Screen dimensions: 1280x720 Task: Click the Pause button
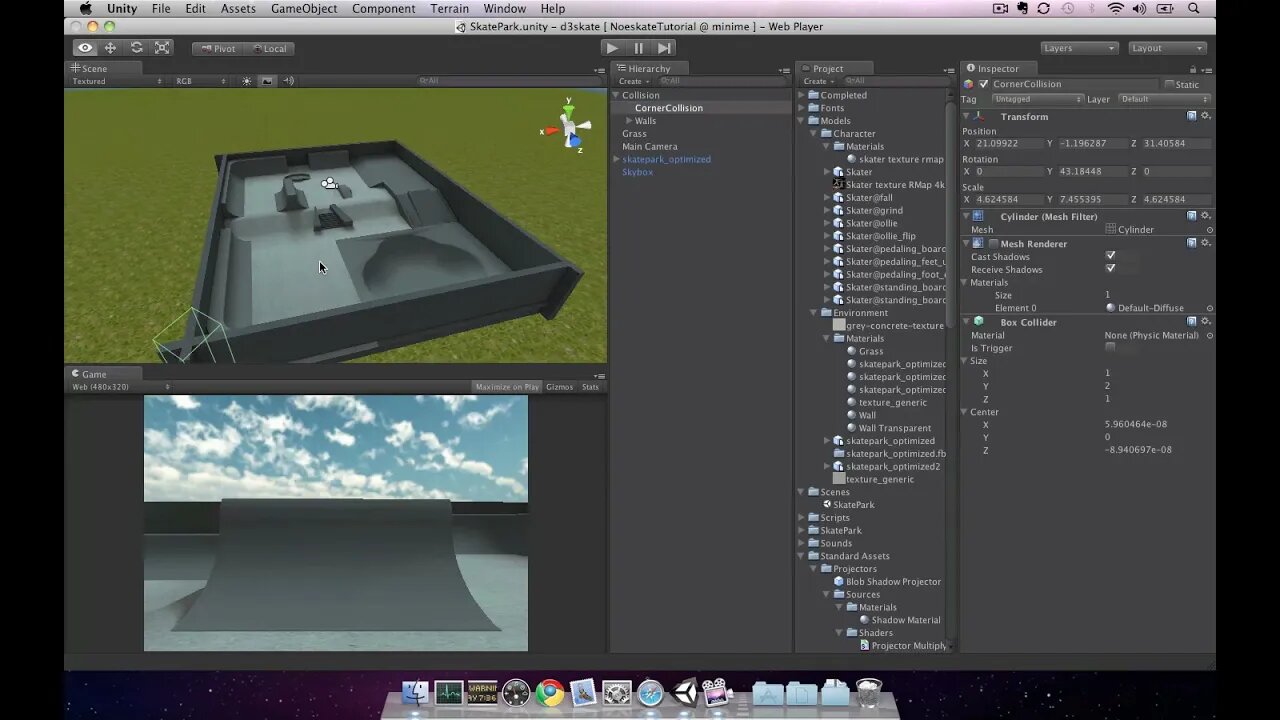(x=639, y=48)
